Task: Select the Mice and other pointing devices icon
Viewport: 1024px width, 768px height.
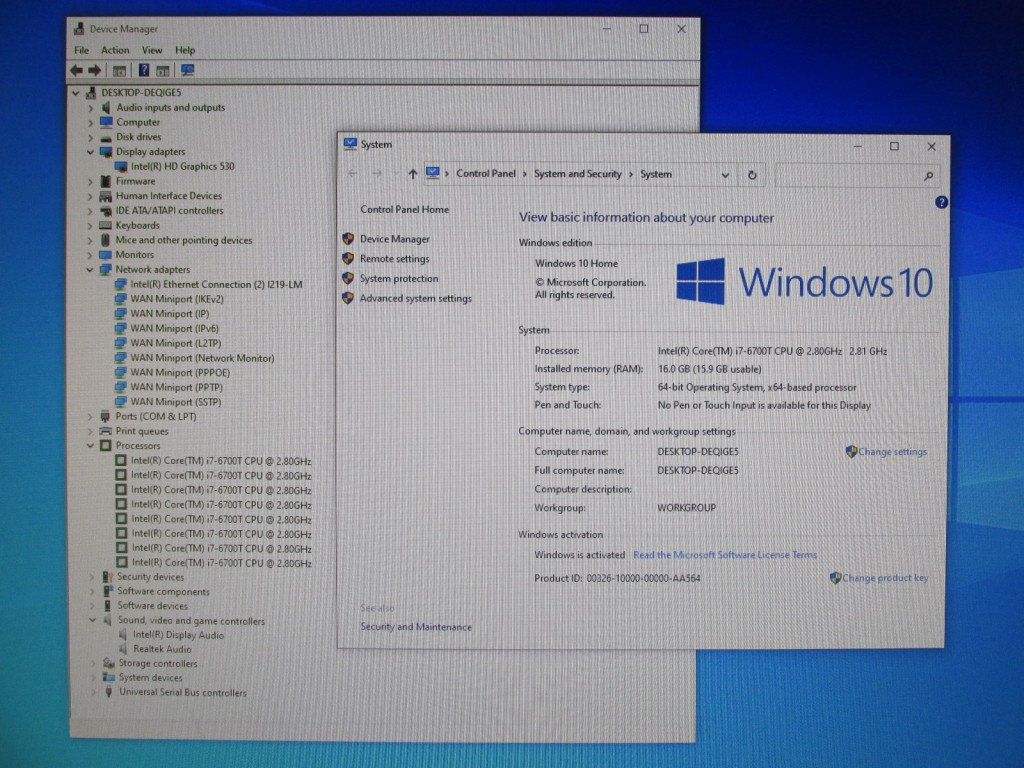Action: [106, 240]
